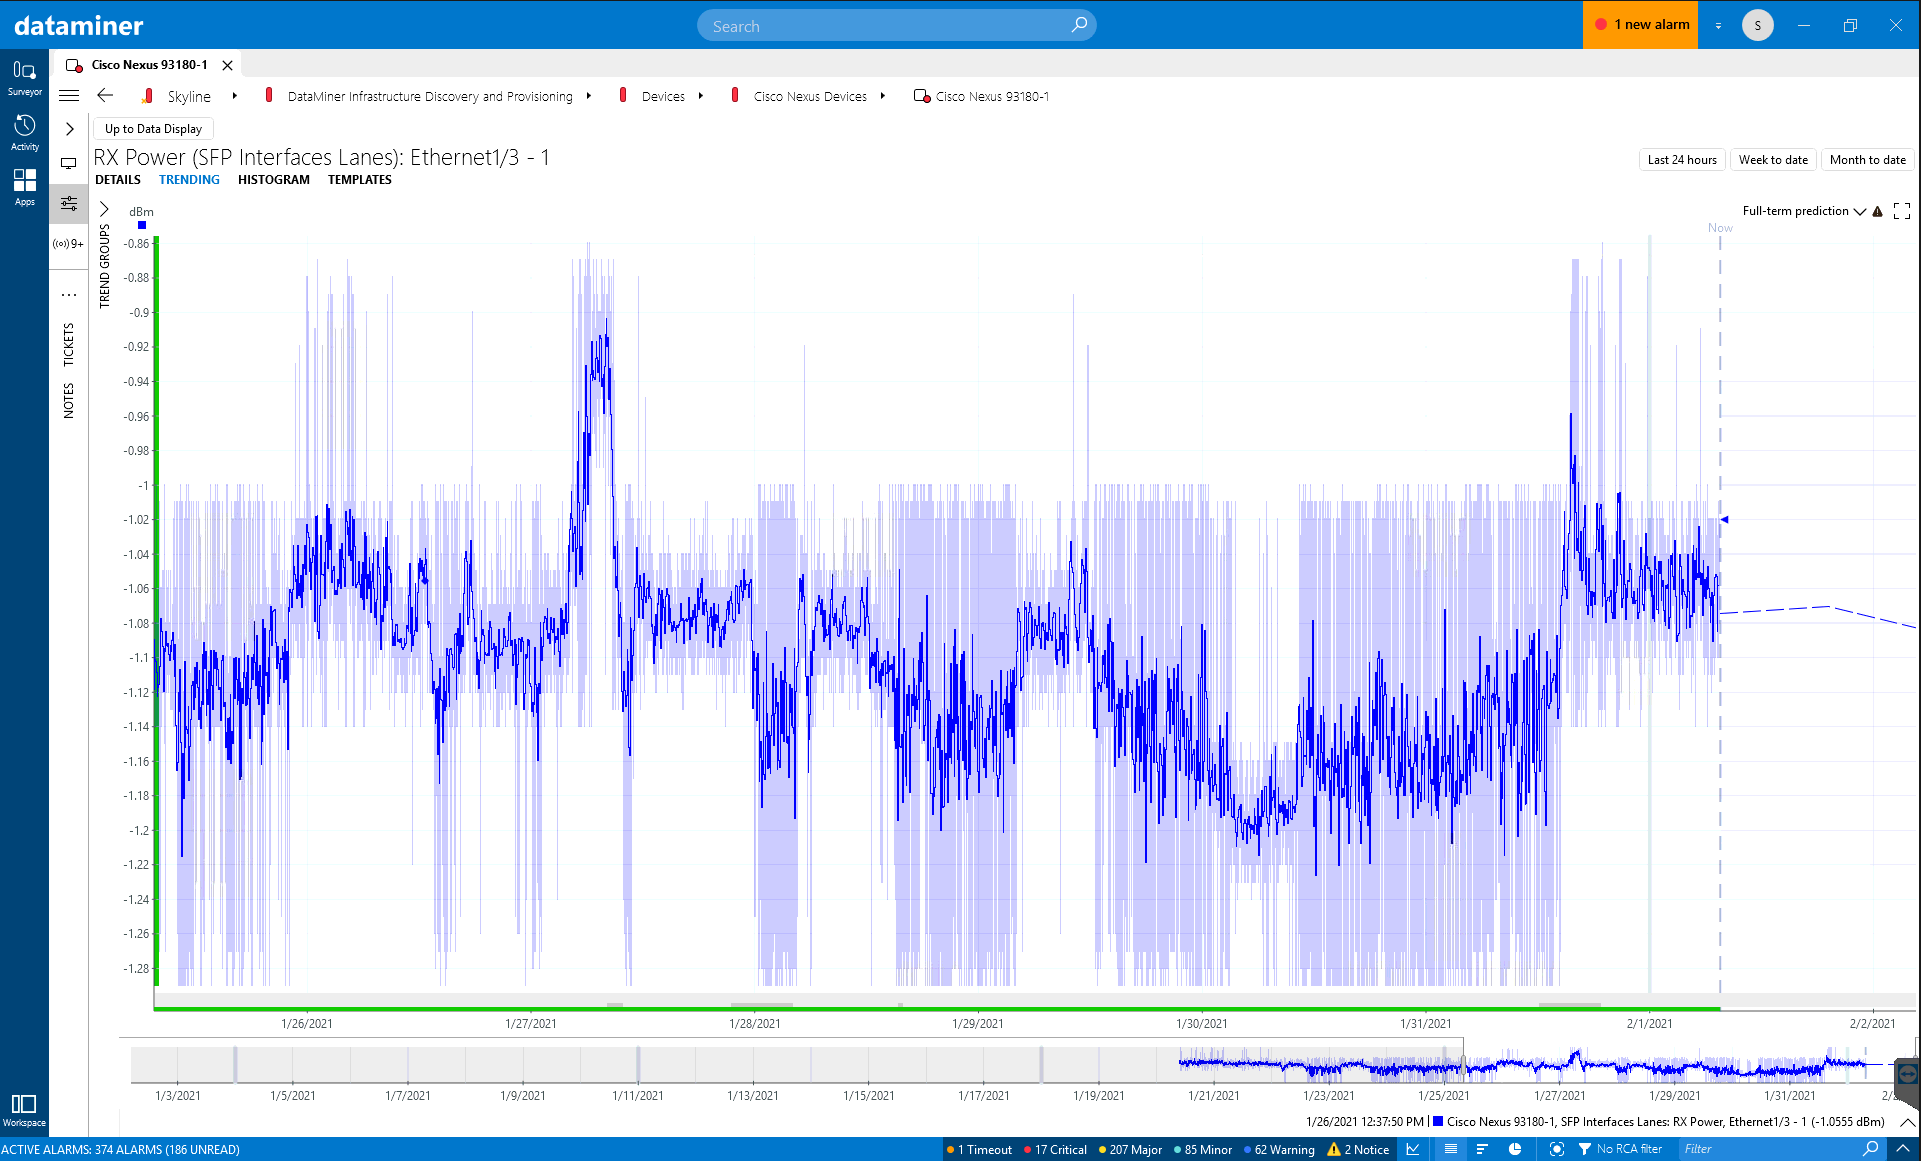Switch to the TEMPLATES tab
The image size is (1921, 1161).
[x=360, y=180]
